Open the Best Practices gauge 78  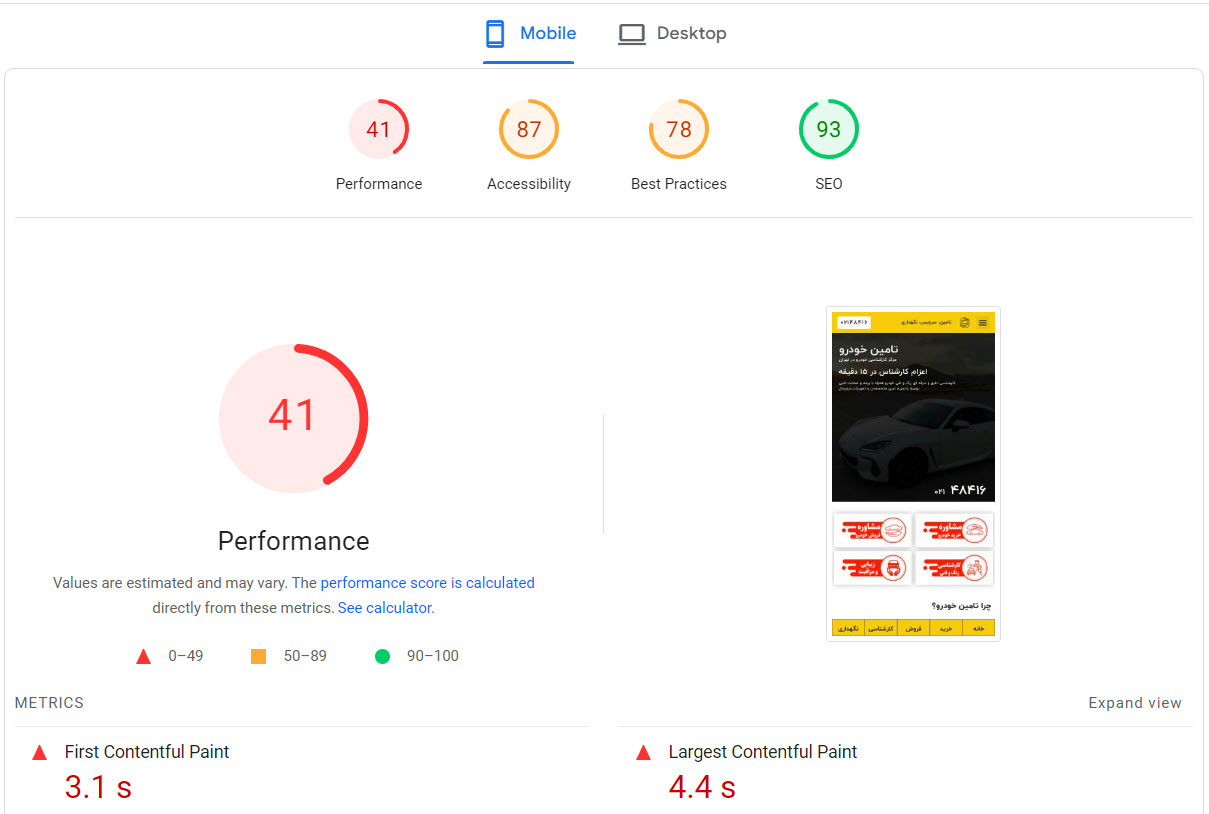pyautogui.click(x=678, y=130)
